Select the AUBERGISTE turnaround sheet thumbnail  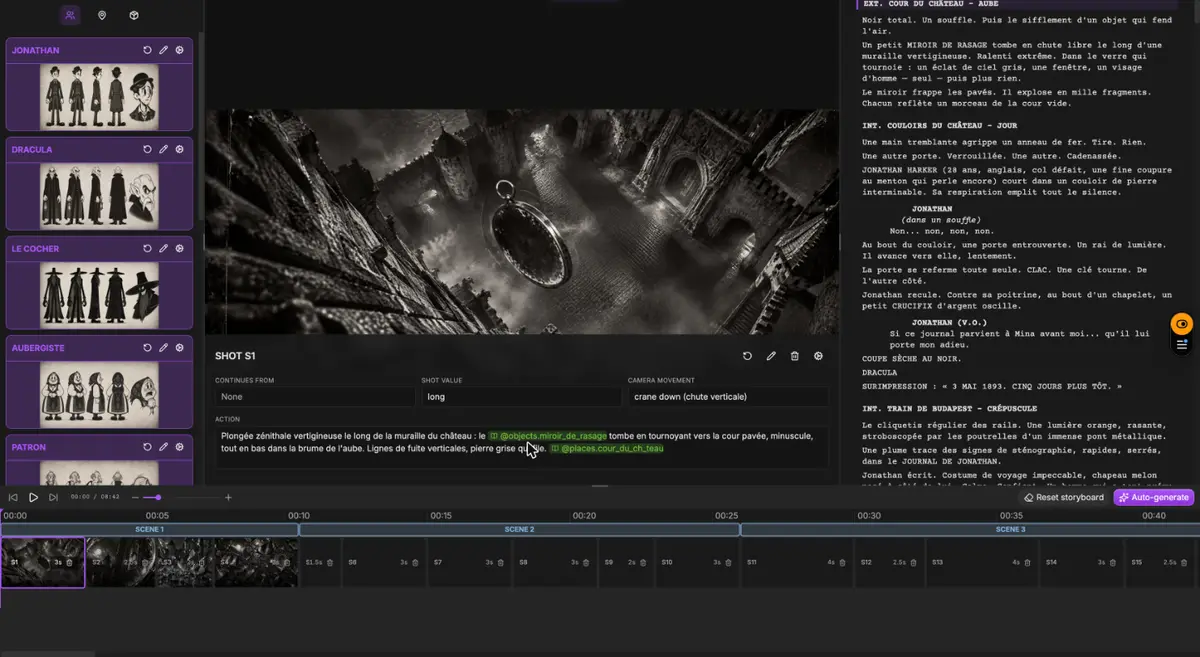[99, 393]
